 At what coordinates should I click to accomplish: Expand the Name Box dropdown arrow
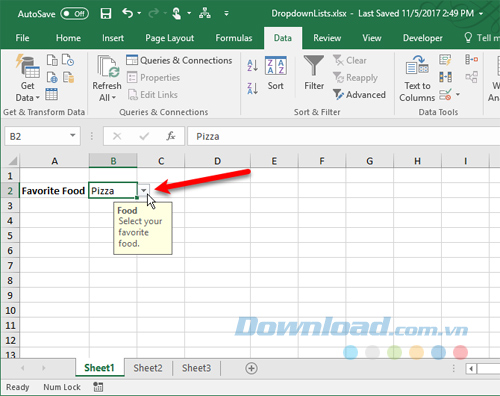(x=72, y=136)
